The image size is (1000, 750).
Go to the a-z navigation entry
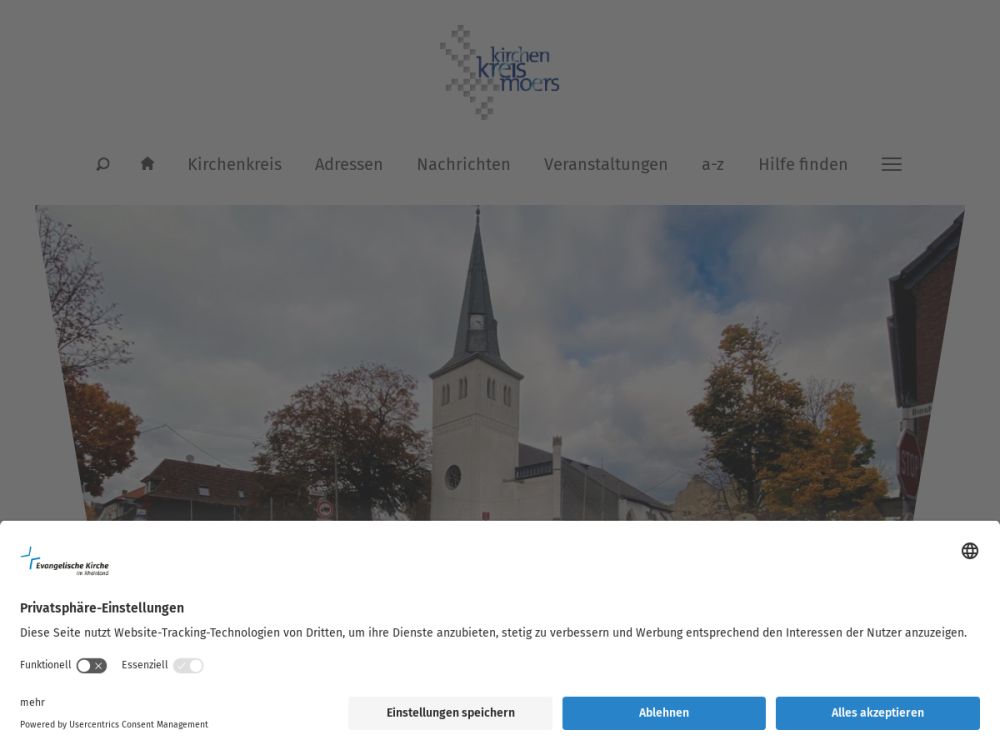(x=712, y=165)
